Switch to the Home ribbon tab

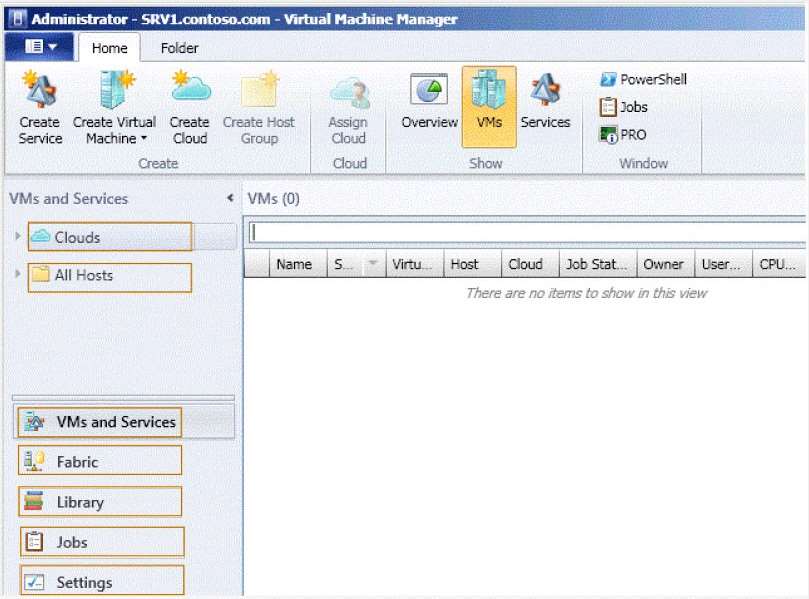click(x=109, y=48)
